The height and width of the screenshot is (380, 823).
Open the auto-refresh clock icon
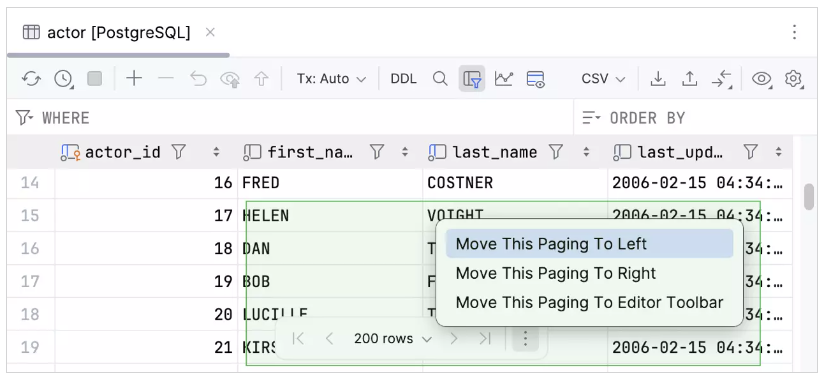tap(64, 79)
